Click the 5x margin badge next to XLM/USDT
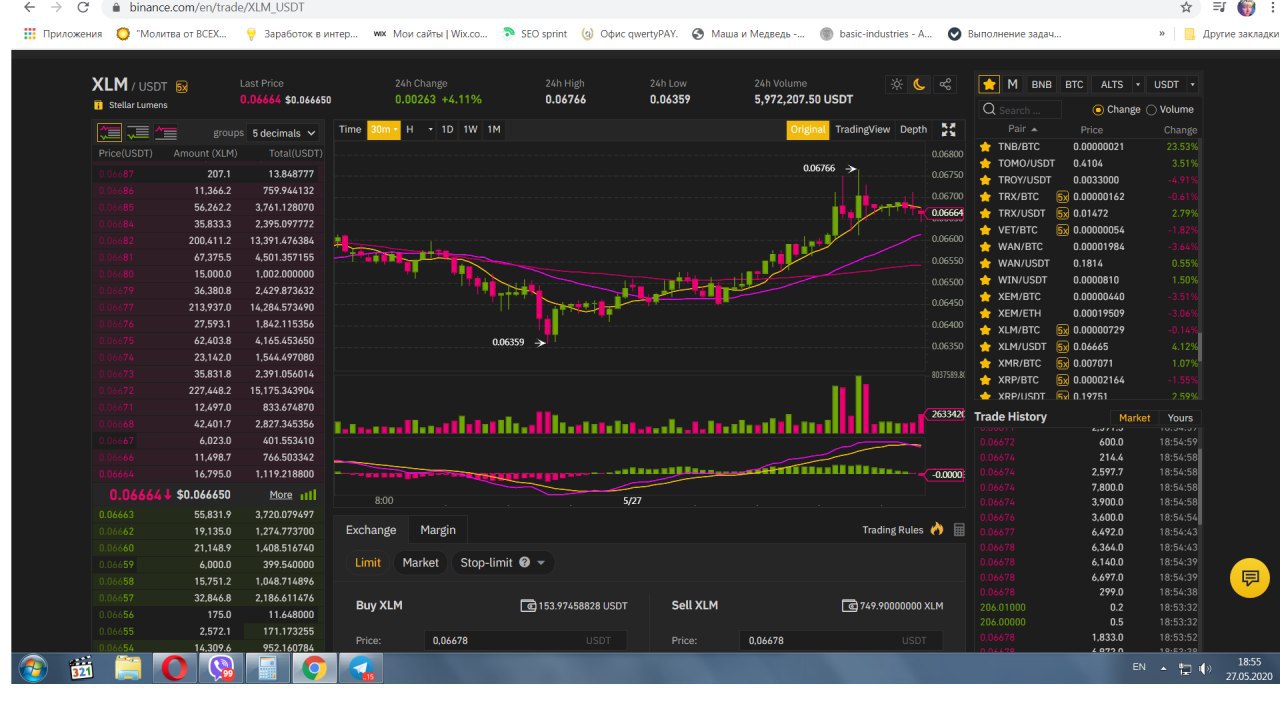 click(x=181, y=87)
